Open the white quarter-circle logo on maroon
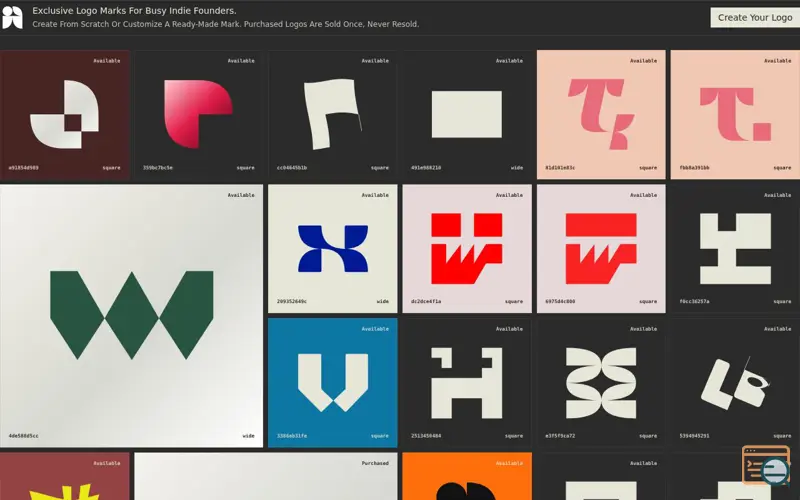800x500 pixels. pos(65,114)
